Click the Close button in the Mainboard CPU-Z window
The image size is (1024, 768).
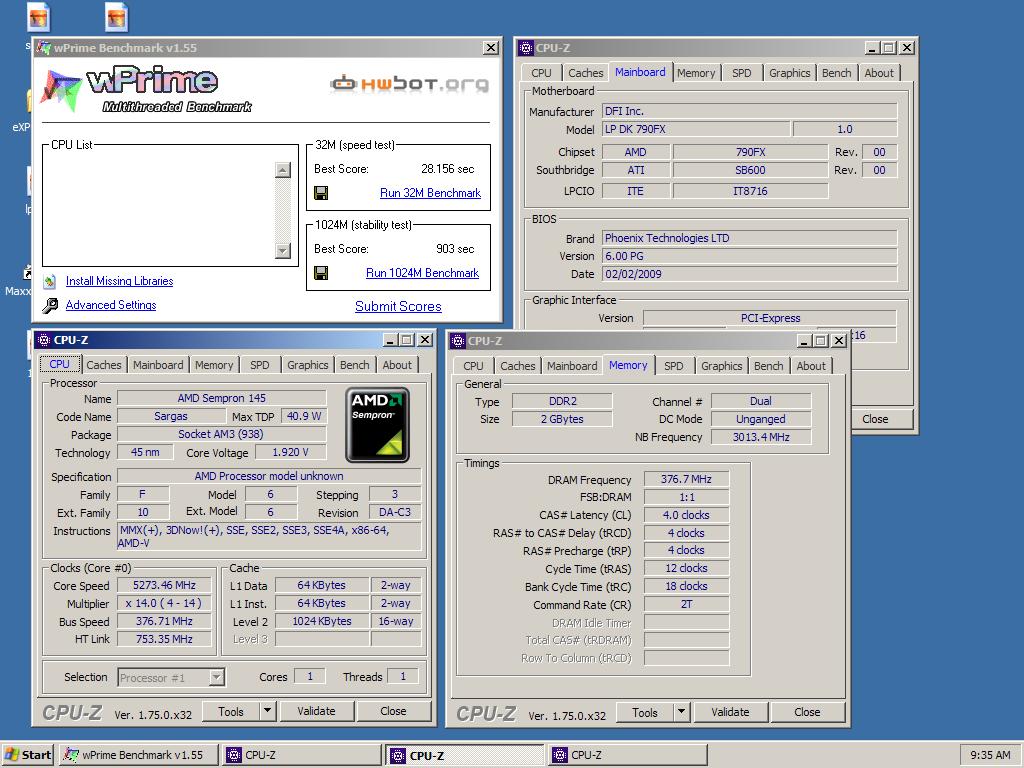(x=875, y=419)
